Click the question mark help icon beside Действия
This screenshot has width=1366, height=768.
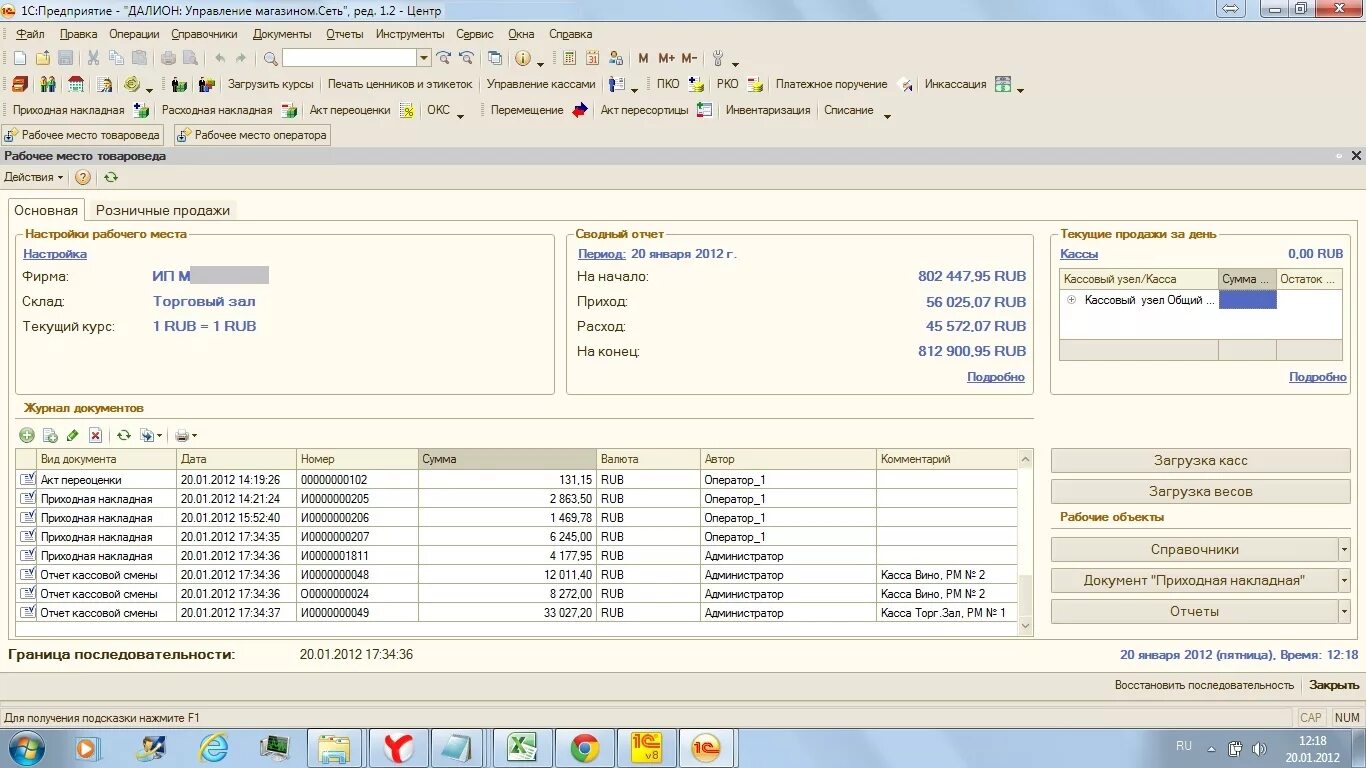pos(83,177)
